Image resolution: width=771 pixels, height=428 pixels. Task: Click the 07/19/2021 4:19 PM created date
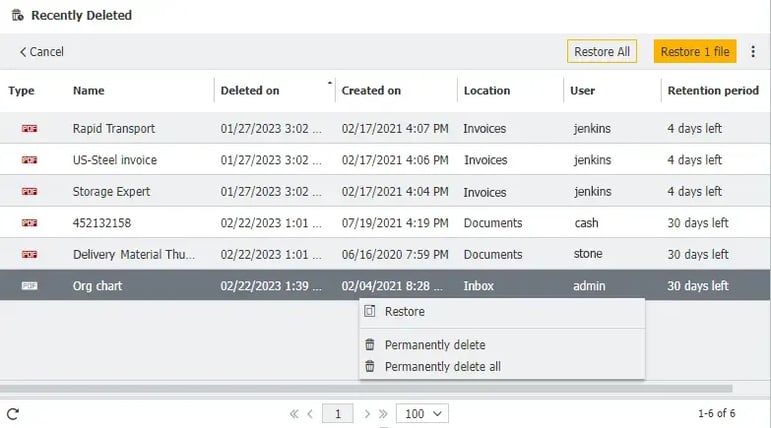[395, 223]
